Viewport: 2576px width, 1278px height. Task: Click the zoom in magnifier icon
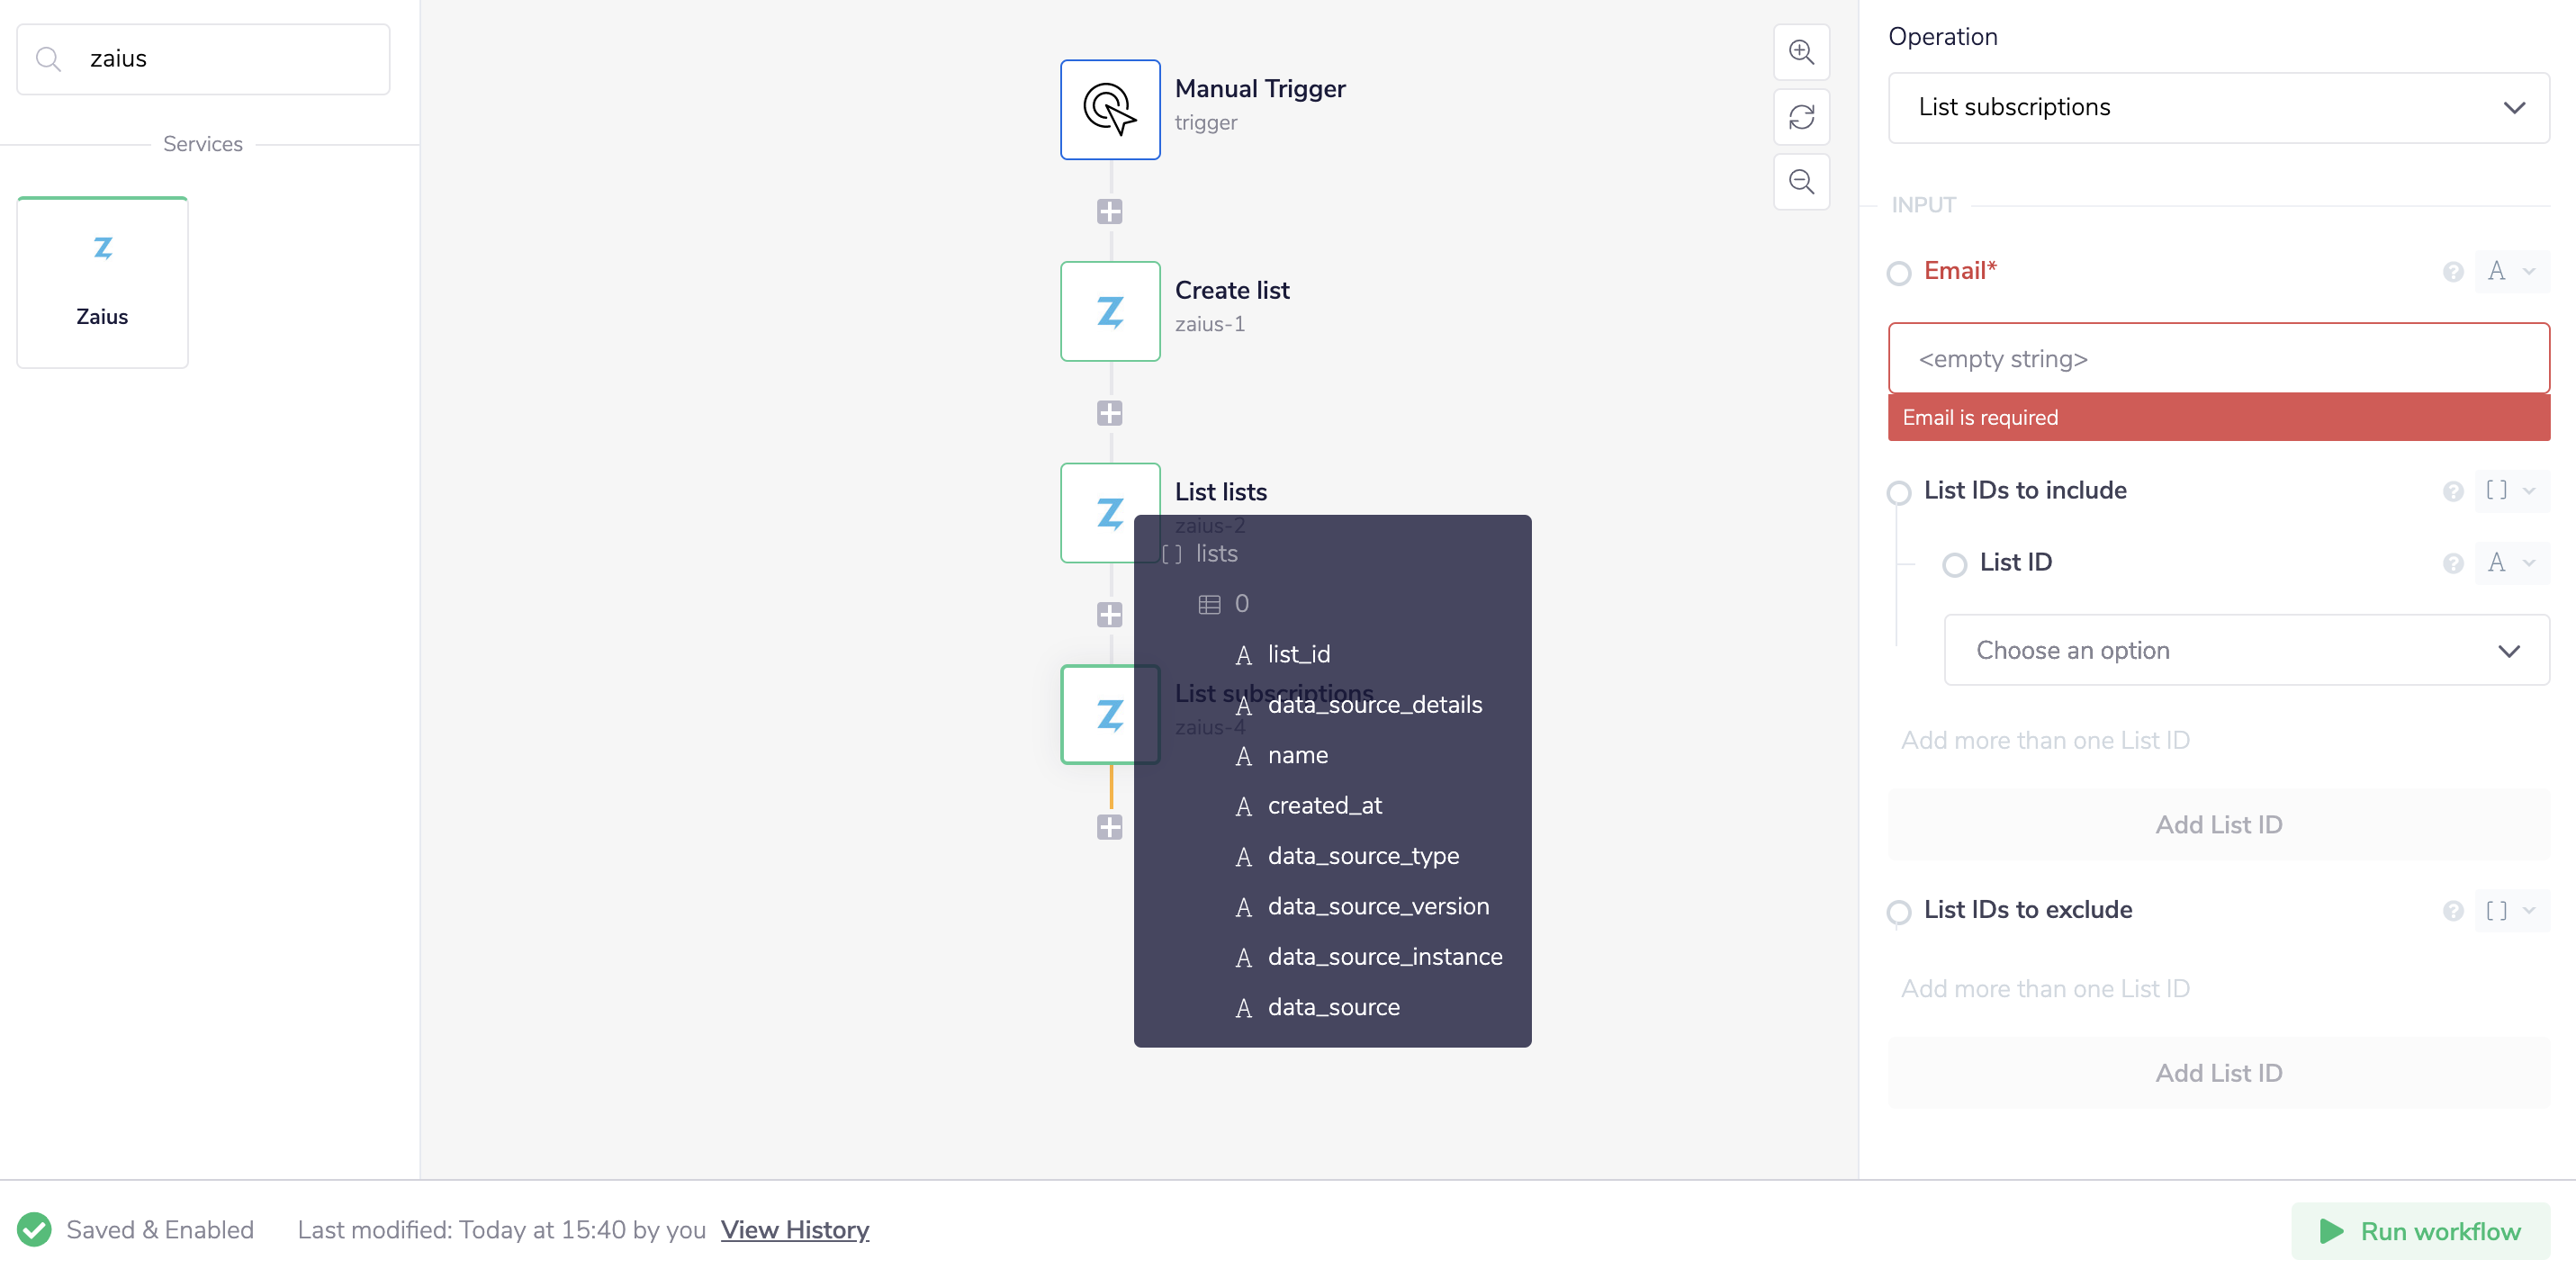[1801, 52]
